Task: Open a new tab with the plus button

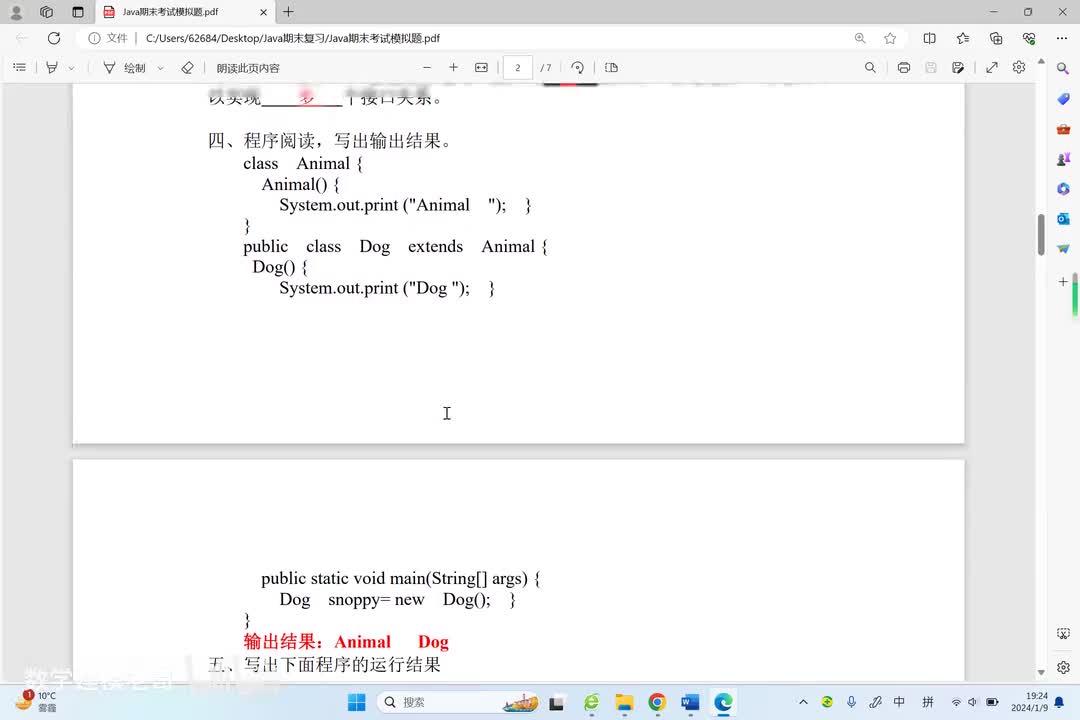Action: click(x=288, y=12)
